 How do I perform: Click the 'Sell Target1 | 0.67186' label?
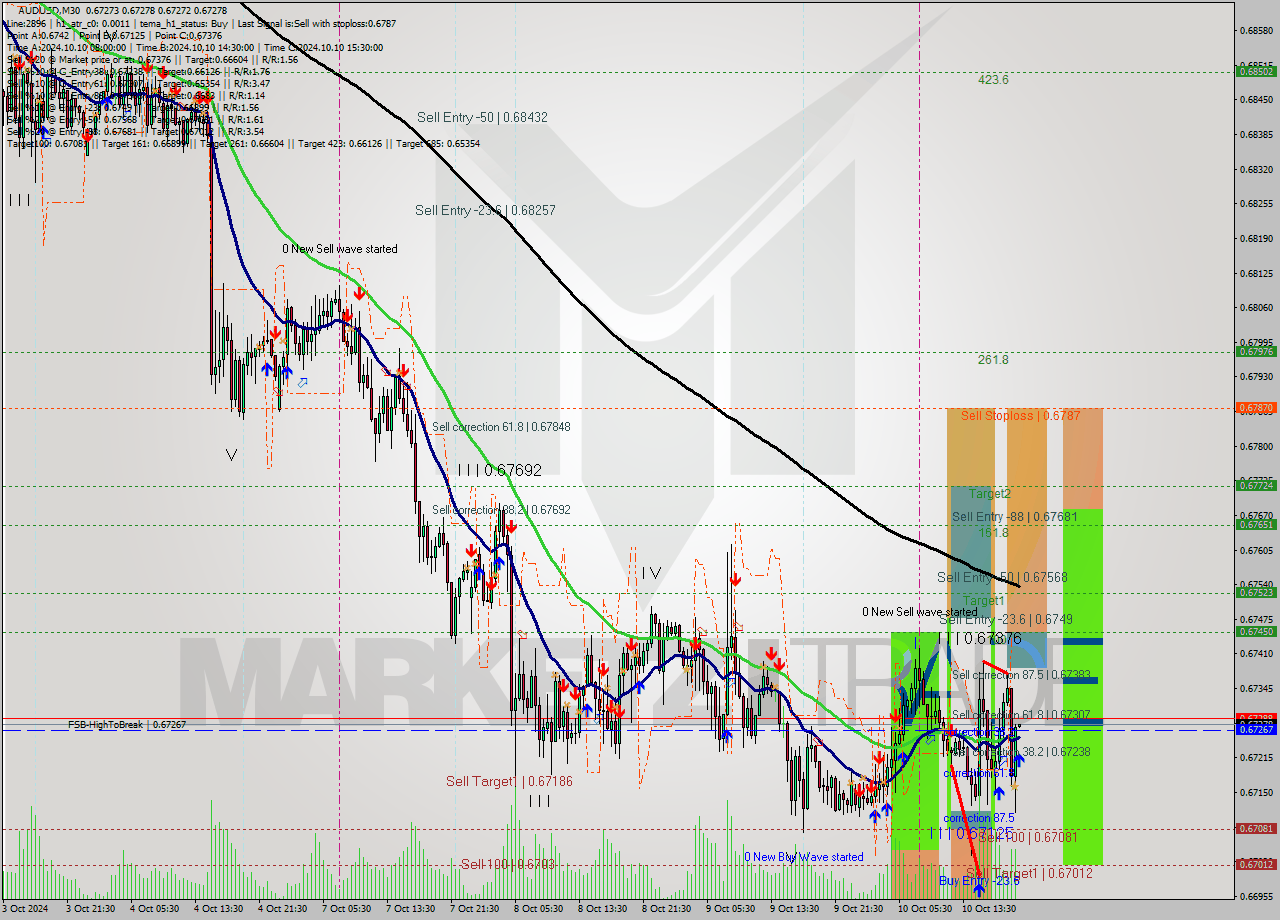(x=509, y=781)
